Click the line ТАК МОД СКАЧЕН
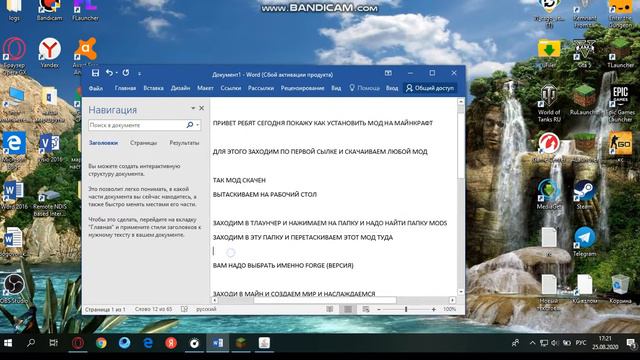The width and height of the screenshot is (640, 360). (x=239, y=180)
